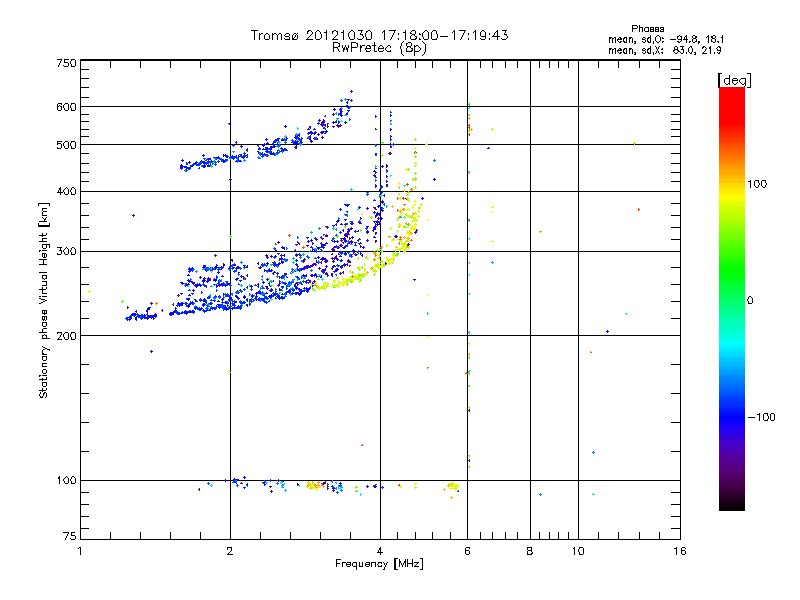Click the y-axis tick label "300"
The height and width of the screenshot is (600, 800).
coord(67,251)
